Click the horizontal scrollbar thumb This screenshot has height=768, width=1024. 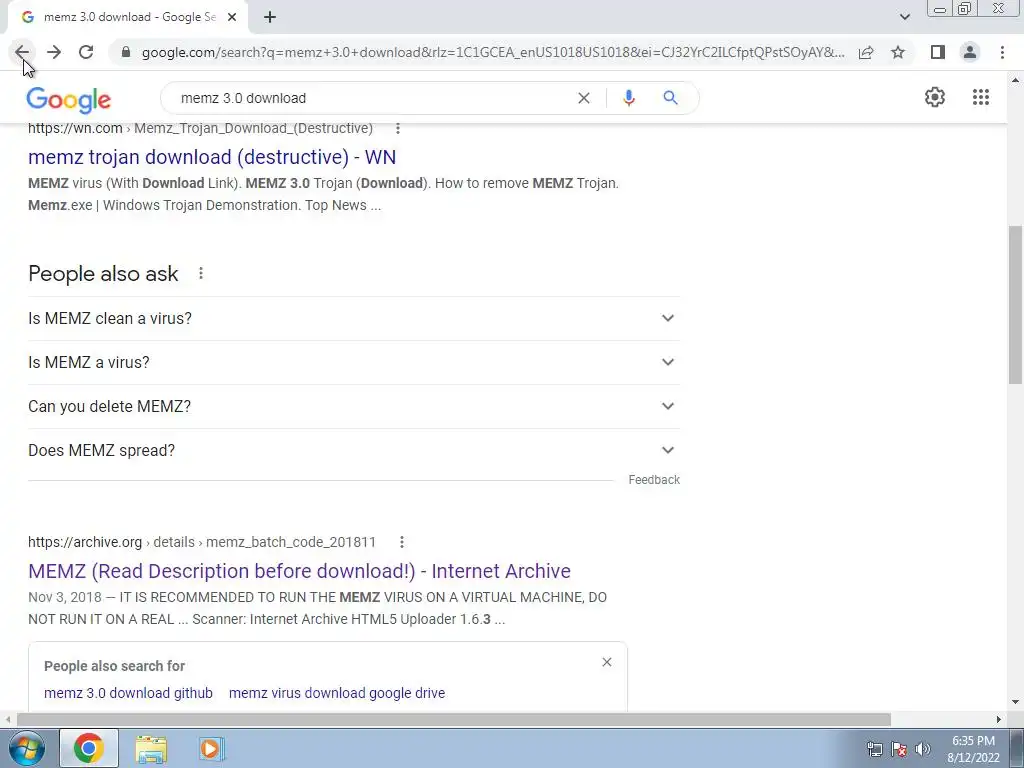454,719
